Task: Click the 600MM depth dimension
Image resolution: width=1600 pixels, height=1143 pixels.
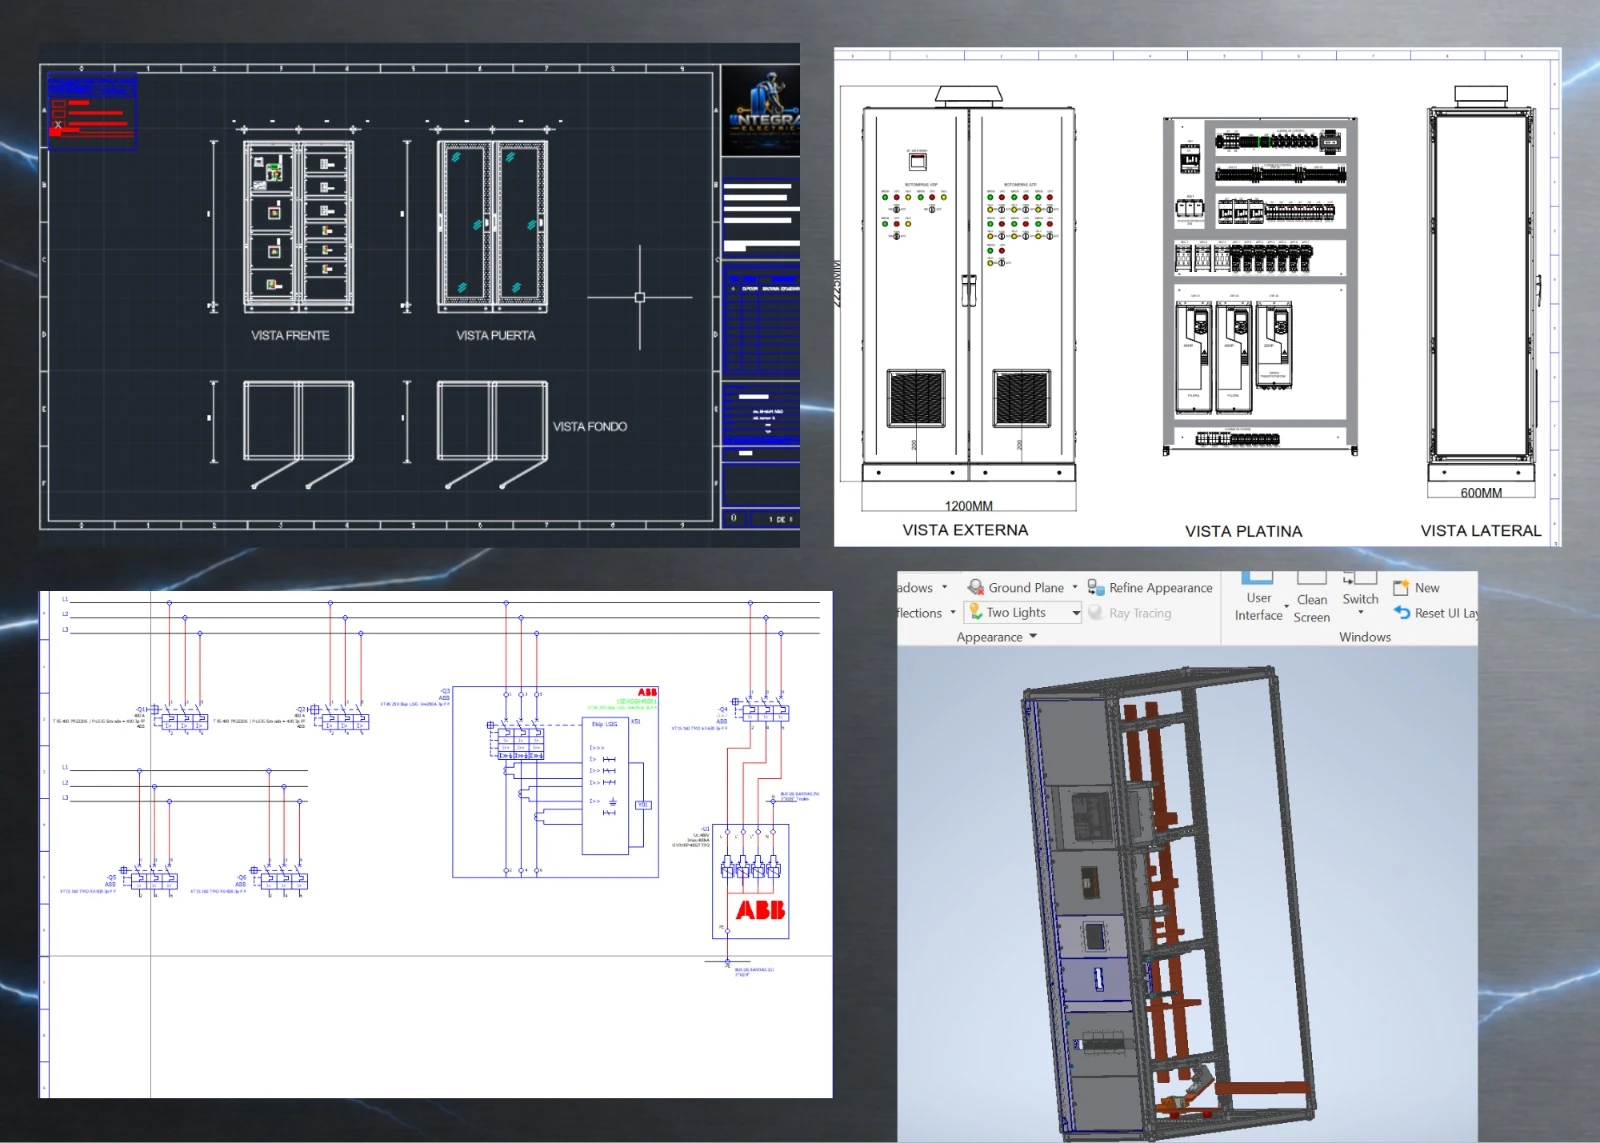Action: tap(1481, 493)
